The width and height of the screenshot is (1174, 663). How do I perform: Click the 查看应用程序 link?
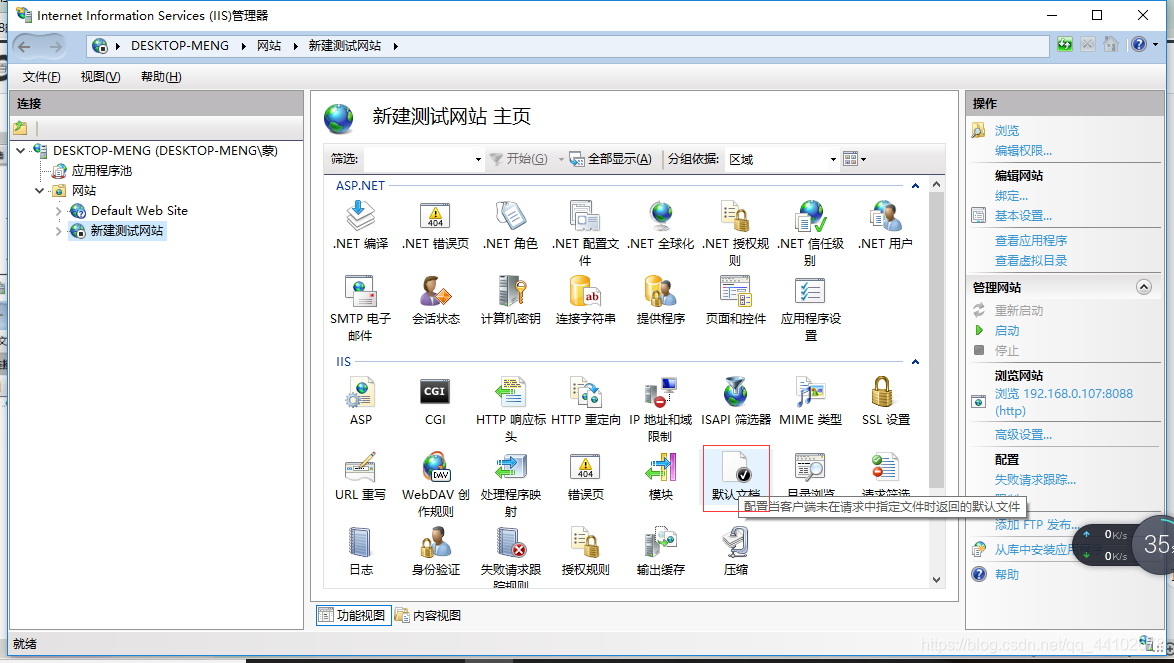(1031, 240)
